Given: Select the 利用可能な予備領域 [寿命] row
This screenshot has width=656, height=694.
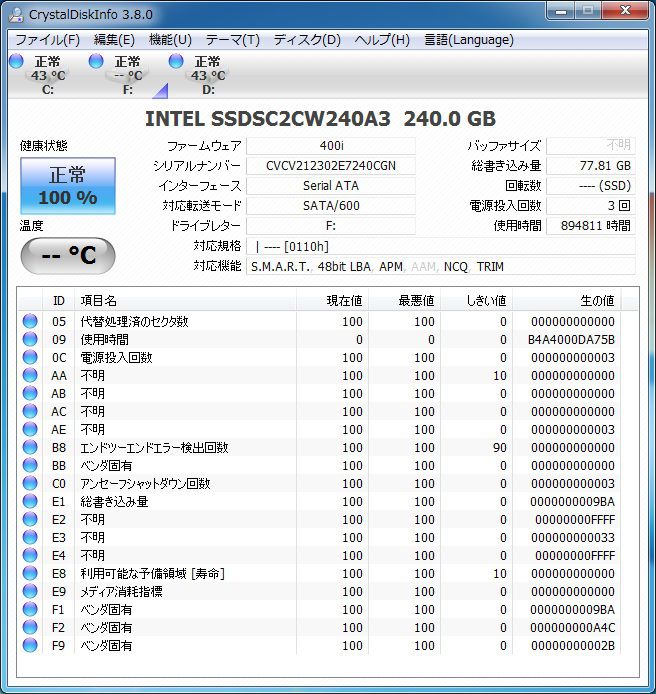Looking at the screenshot, I should pos(319,574).
